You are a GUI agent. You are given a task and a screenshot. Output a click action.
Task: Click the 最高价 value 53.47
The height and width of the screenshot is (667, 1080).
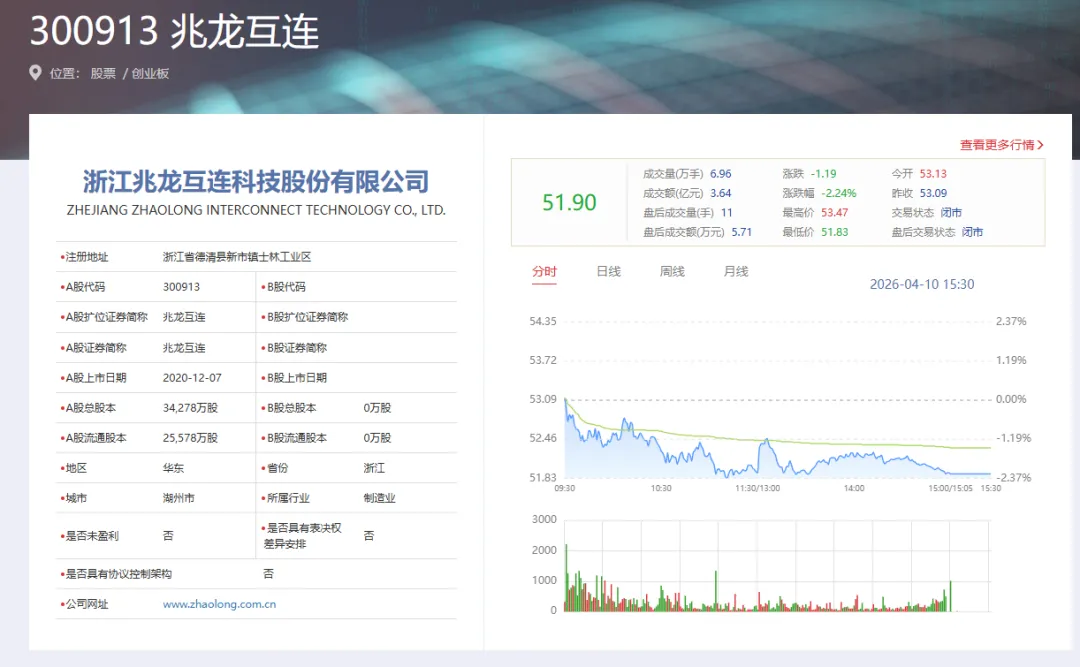coord(834,212)
